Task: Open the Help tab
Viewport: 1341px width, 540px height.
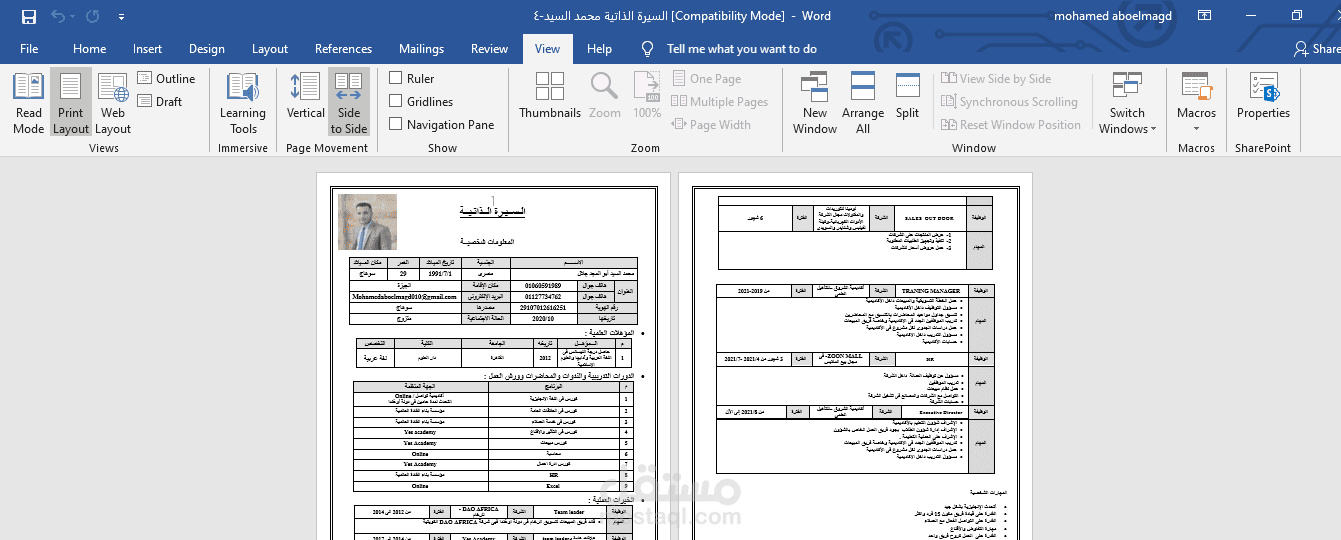Action: click(x=599, y=49)
